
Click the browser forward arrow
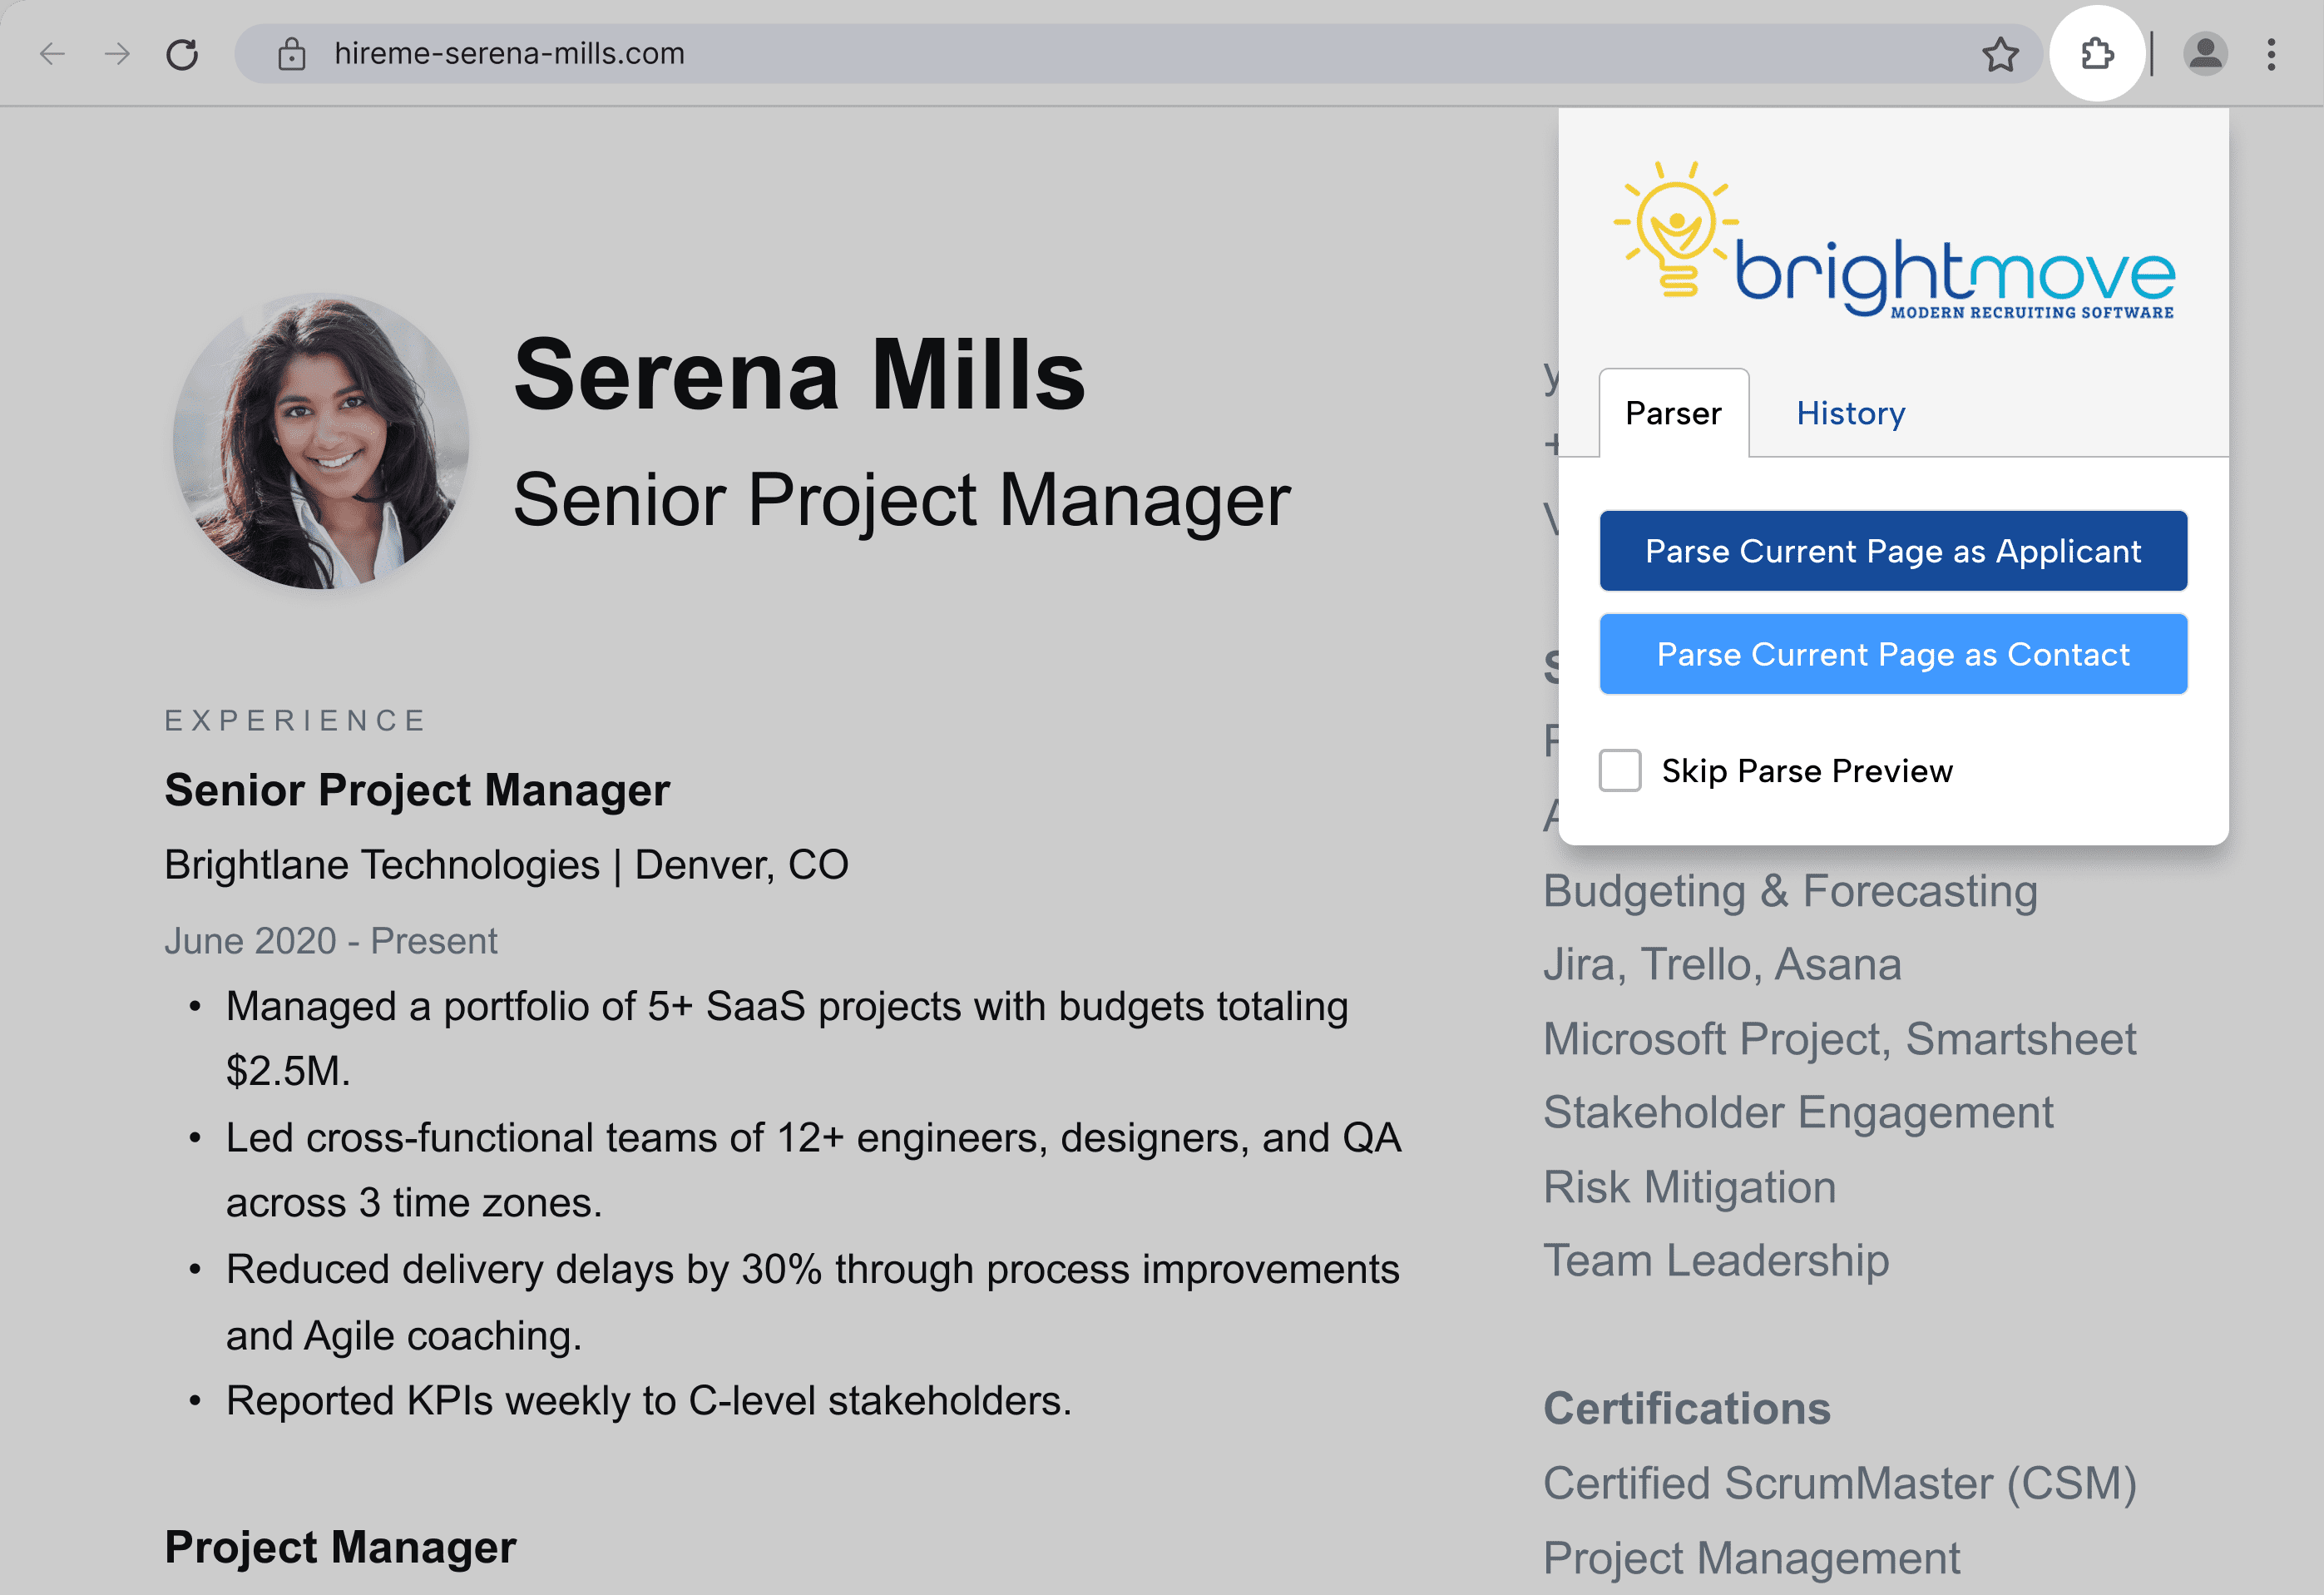point(118,54)
